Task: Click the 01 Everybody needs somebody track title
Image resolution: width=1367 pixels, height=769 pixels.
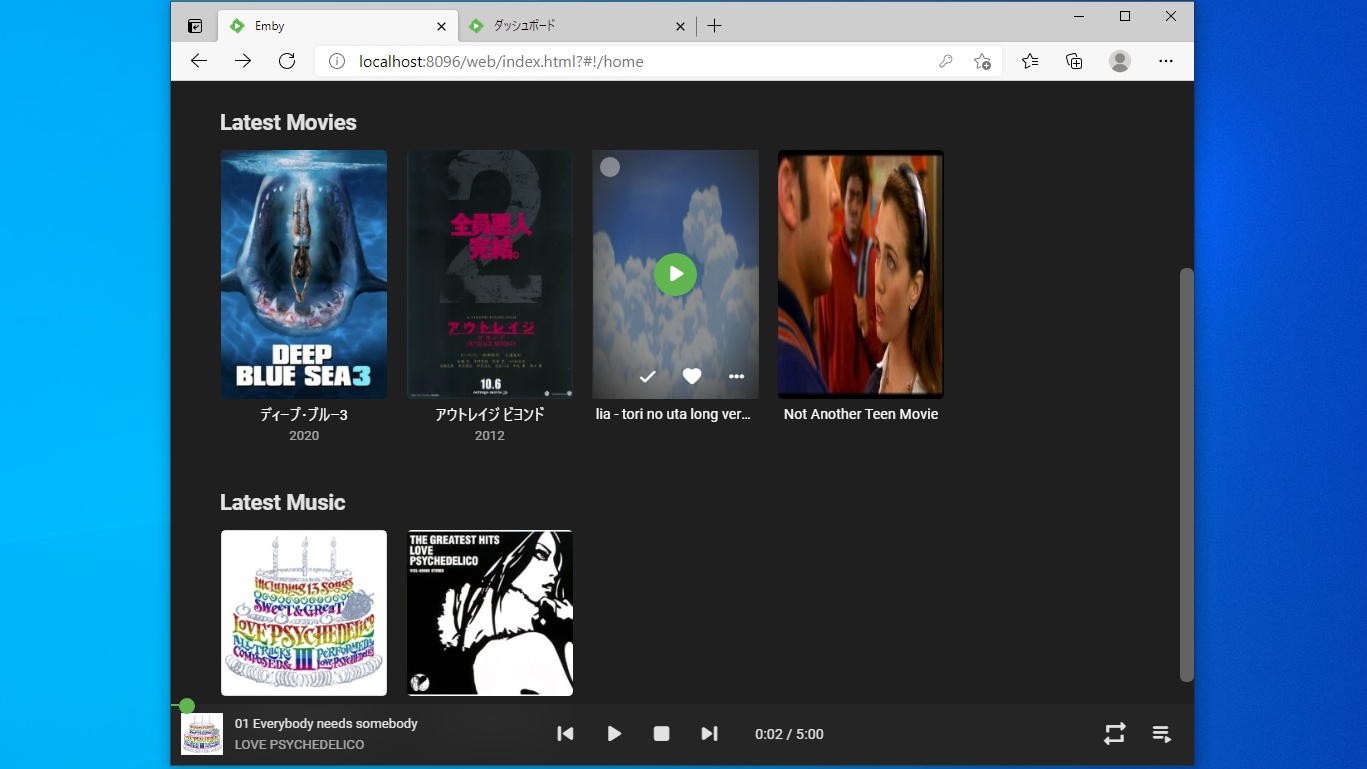Action: click(326, 723)
